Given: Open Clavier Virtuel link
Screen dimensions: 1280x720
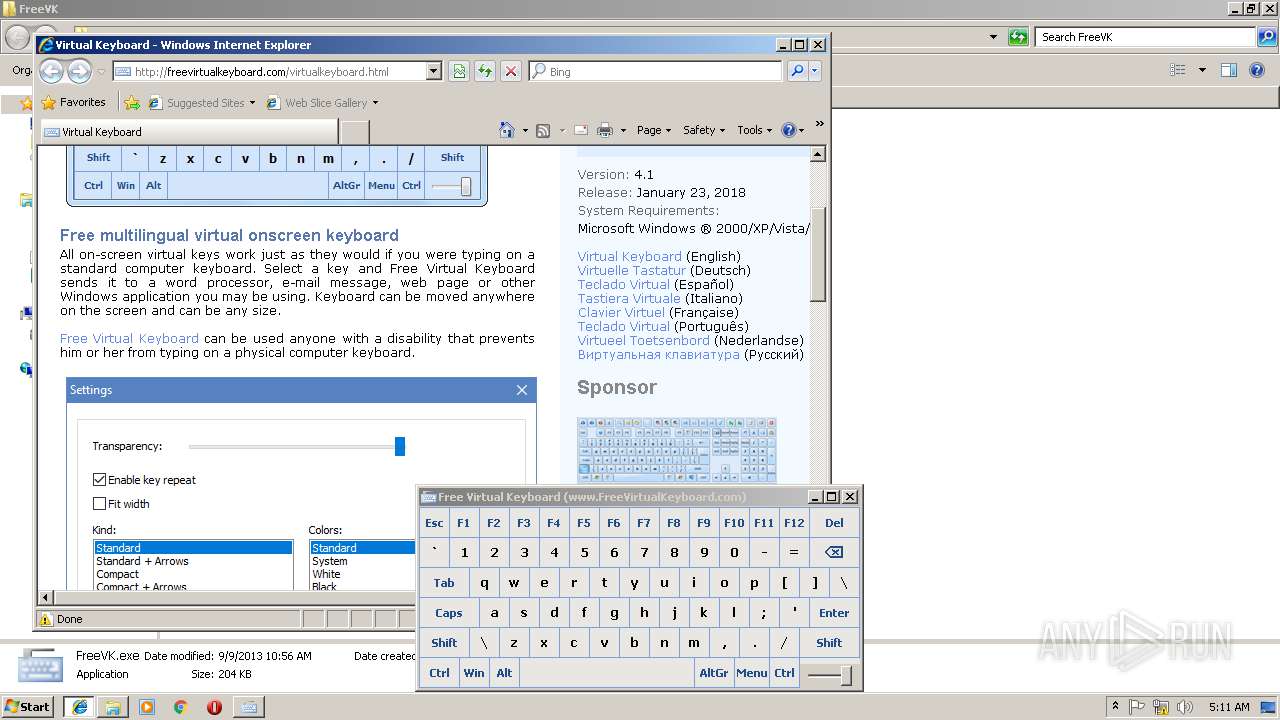Looking at the screenshot, I should click(x=621, y=312).
